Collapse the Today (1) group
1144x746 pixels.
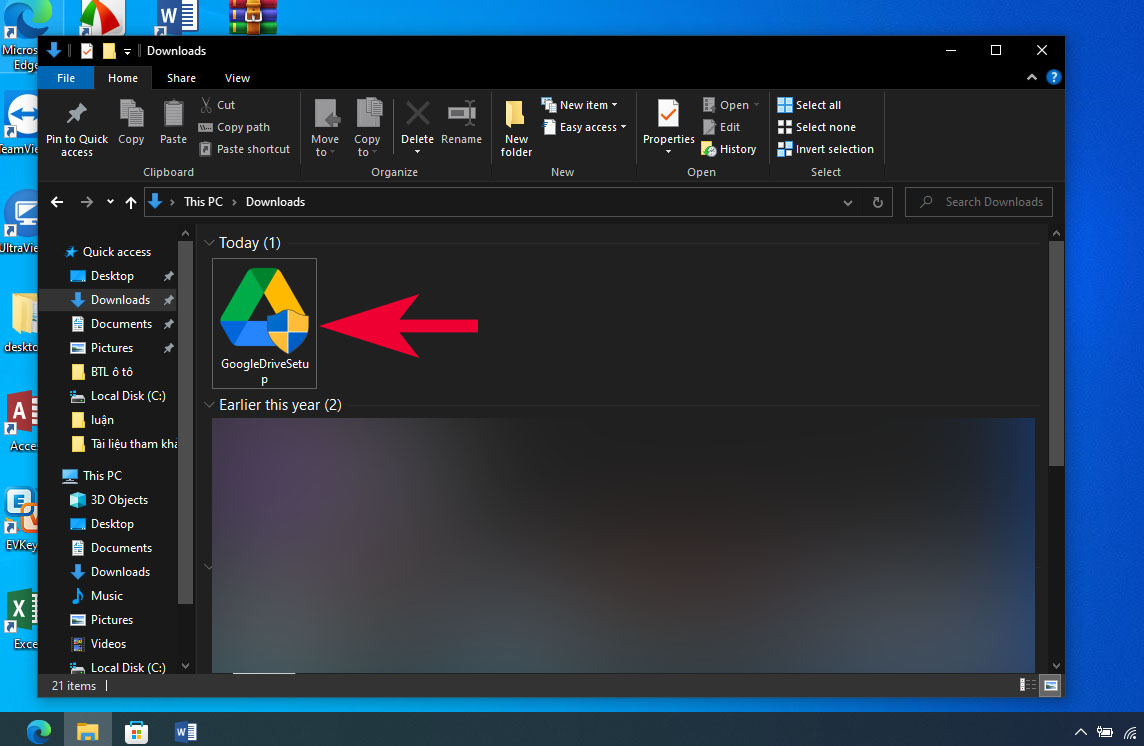coord(209,242)
